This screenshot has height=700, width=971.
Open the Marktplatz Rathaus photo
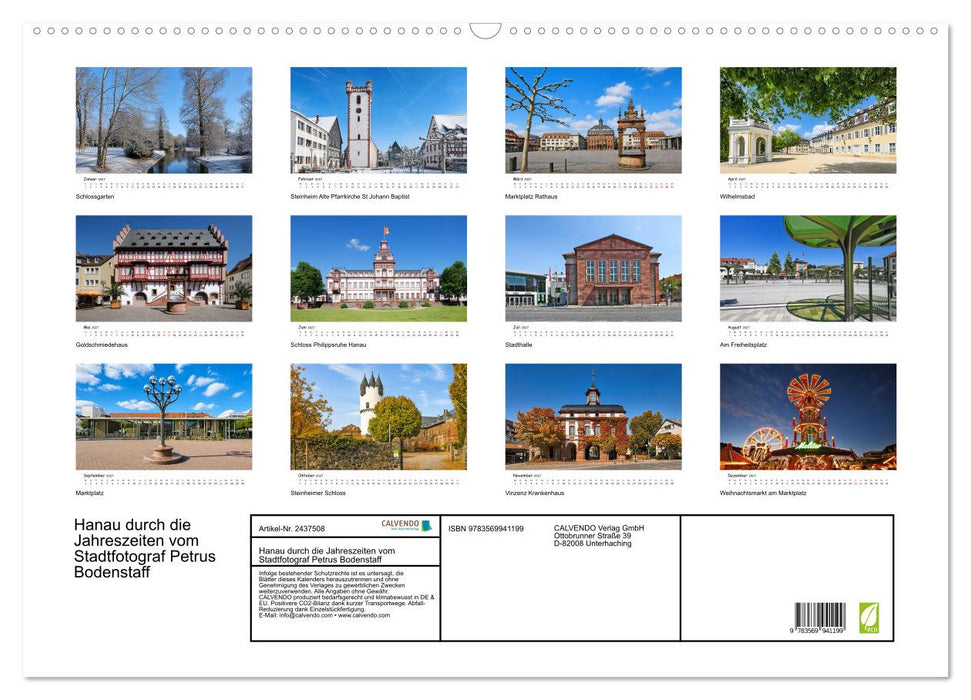593,120
